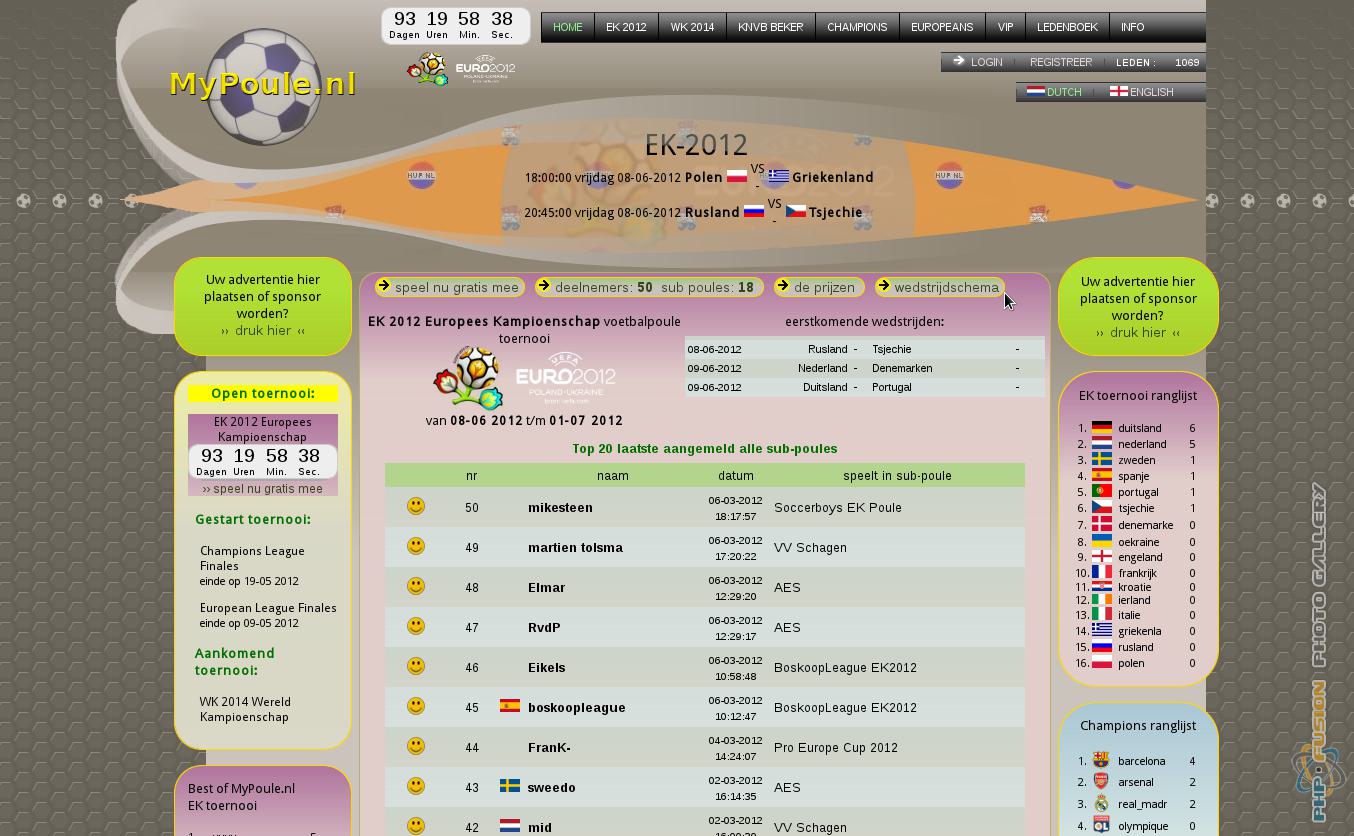Click the small Euro 2012 logo near the countdown
The width and height of the screenshot is (1354, 836).
click(461, 69)
